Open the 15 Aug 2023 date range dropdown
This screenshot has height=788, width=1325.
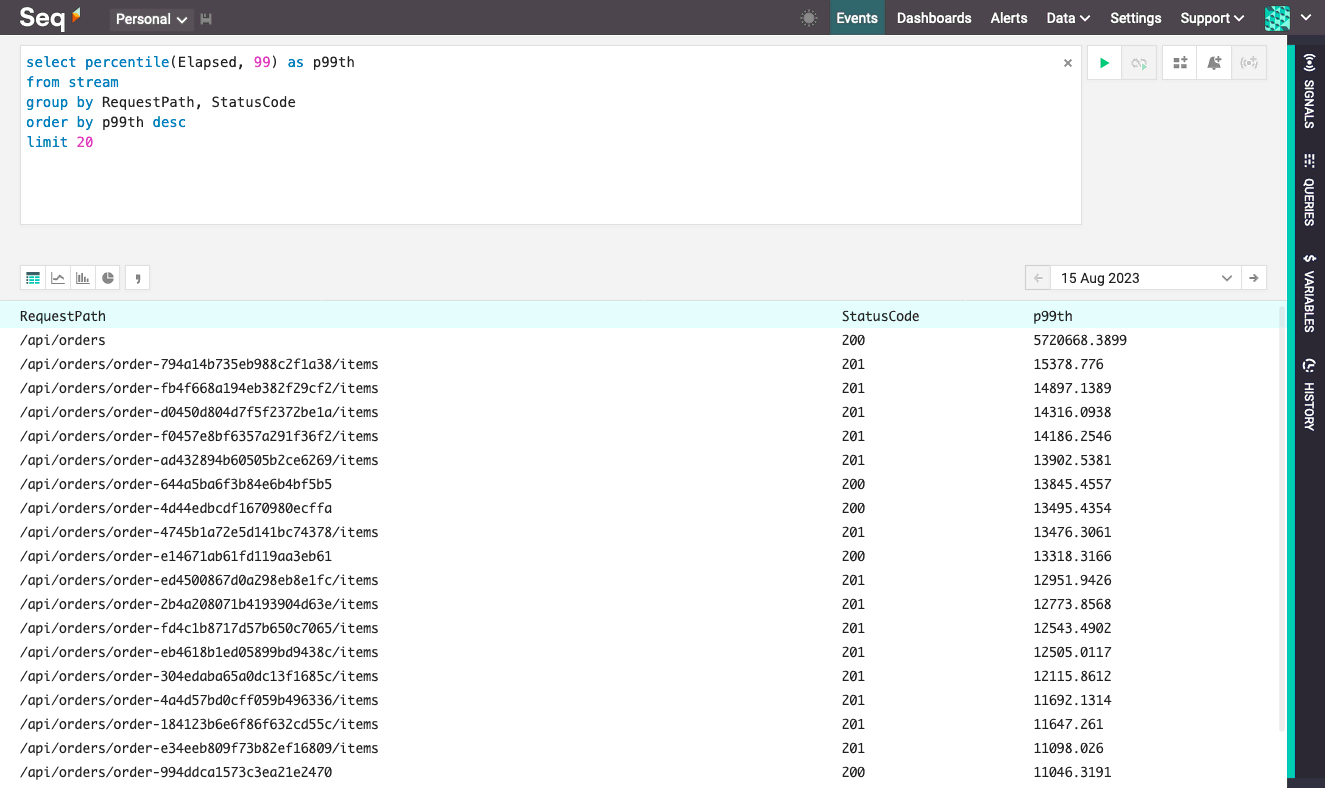[x=1146, y=278]
